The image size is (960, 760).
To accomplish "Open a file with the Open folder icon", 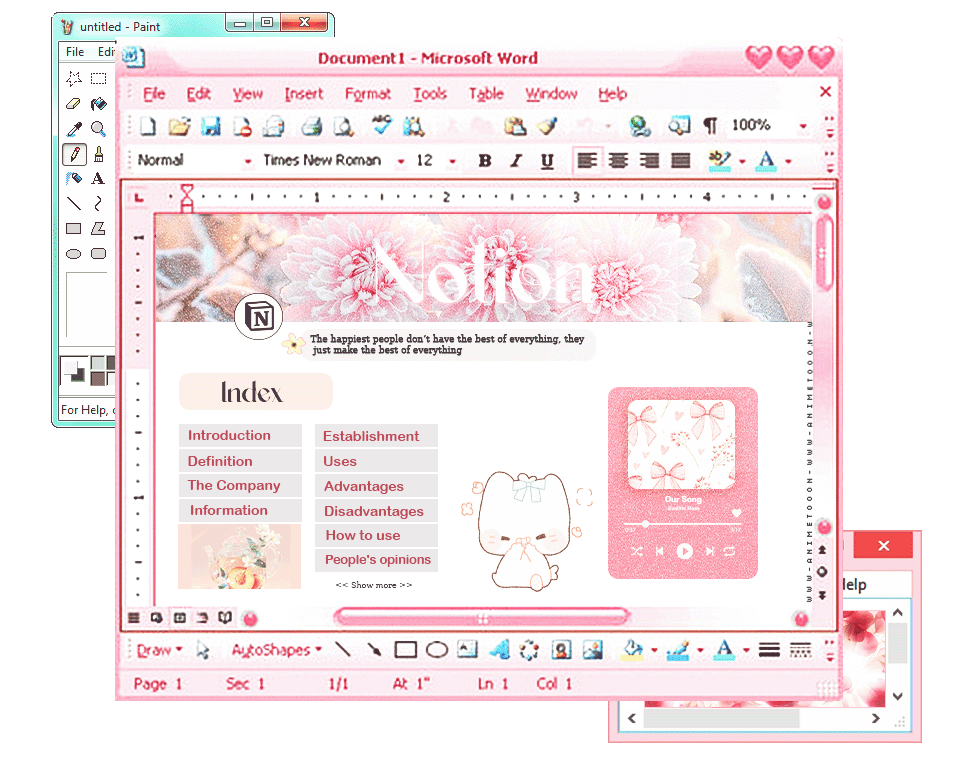I will [179, 126].
